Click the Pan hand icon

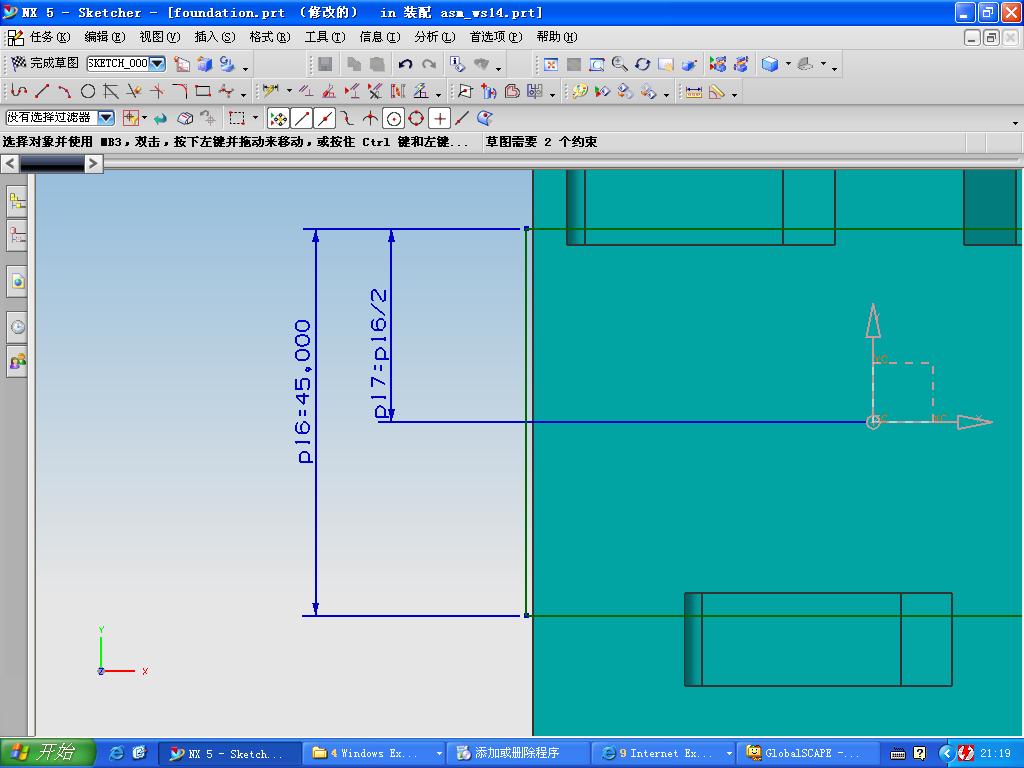(665, 64)
